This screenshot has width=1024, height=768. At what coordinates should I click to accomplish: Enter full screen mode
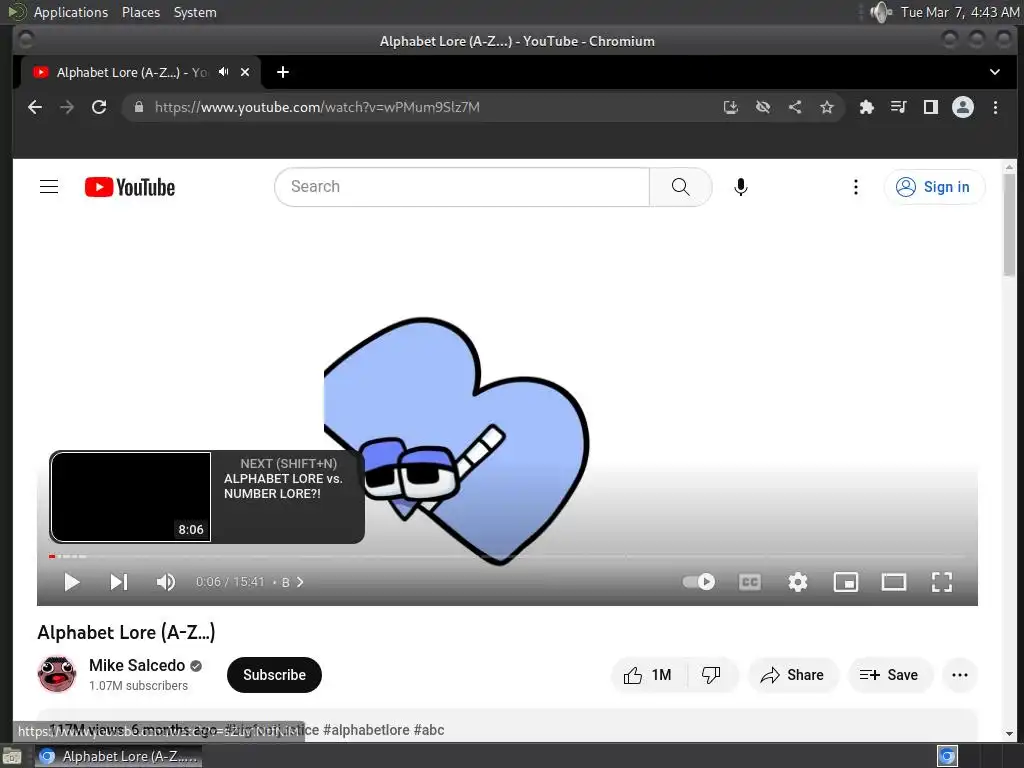point(942,582)
